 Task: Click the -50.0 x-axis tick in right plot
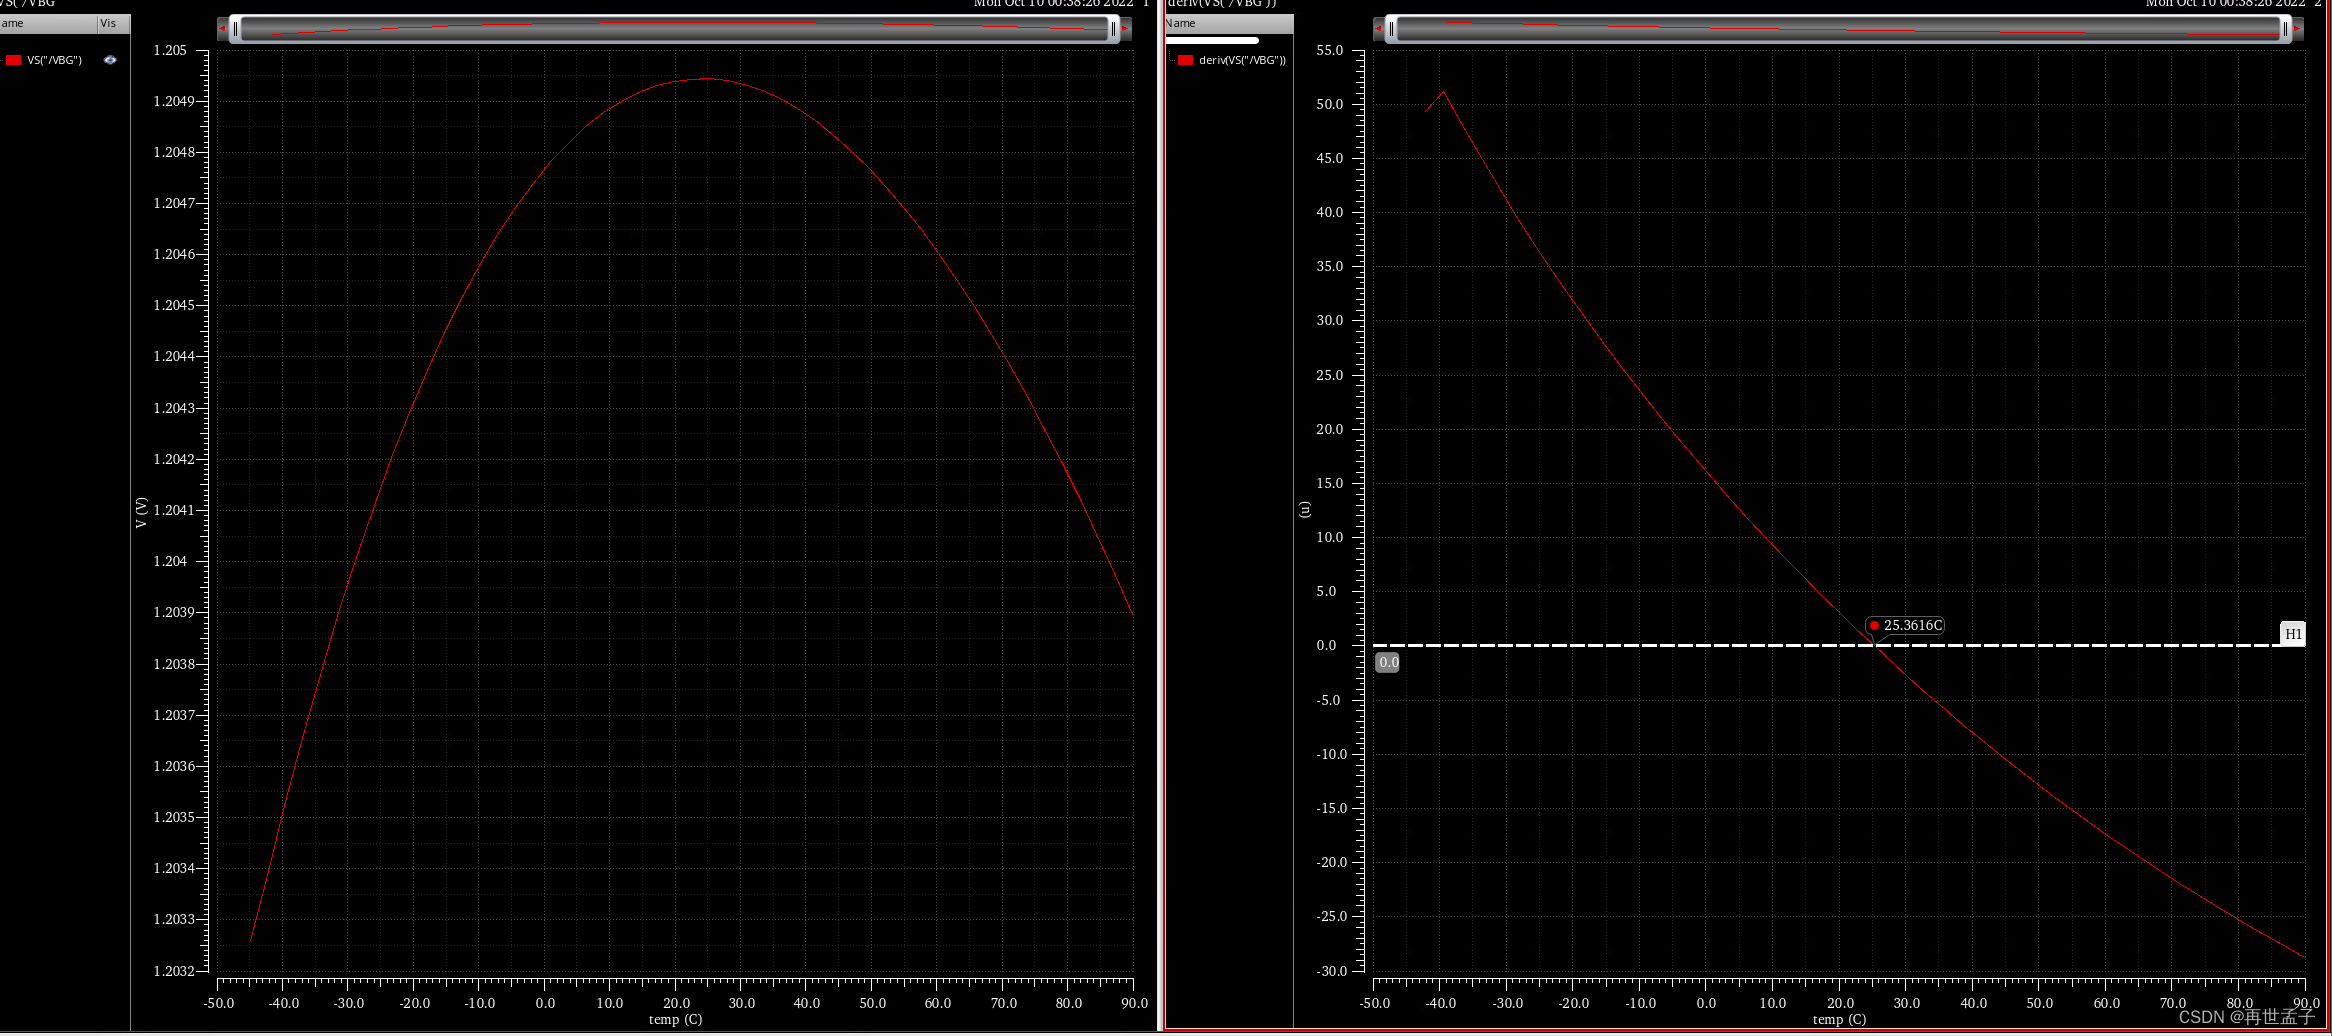point(1374,1003)
